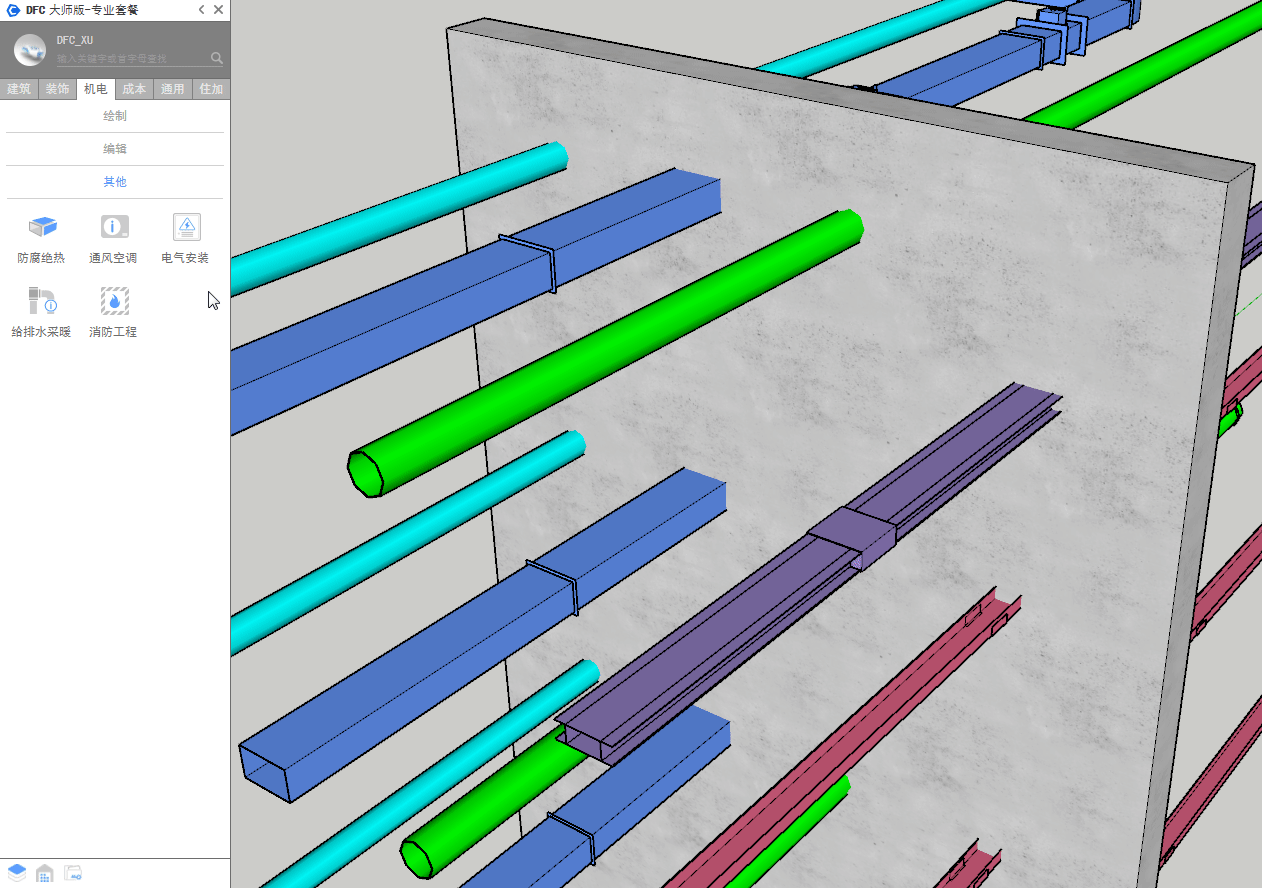Click the search magnifier icon
This screenshot has width=1262, height=888.
pyautogui.click(x=217, y=58)
